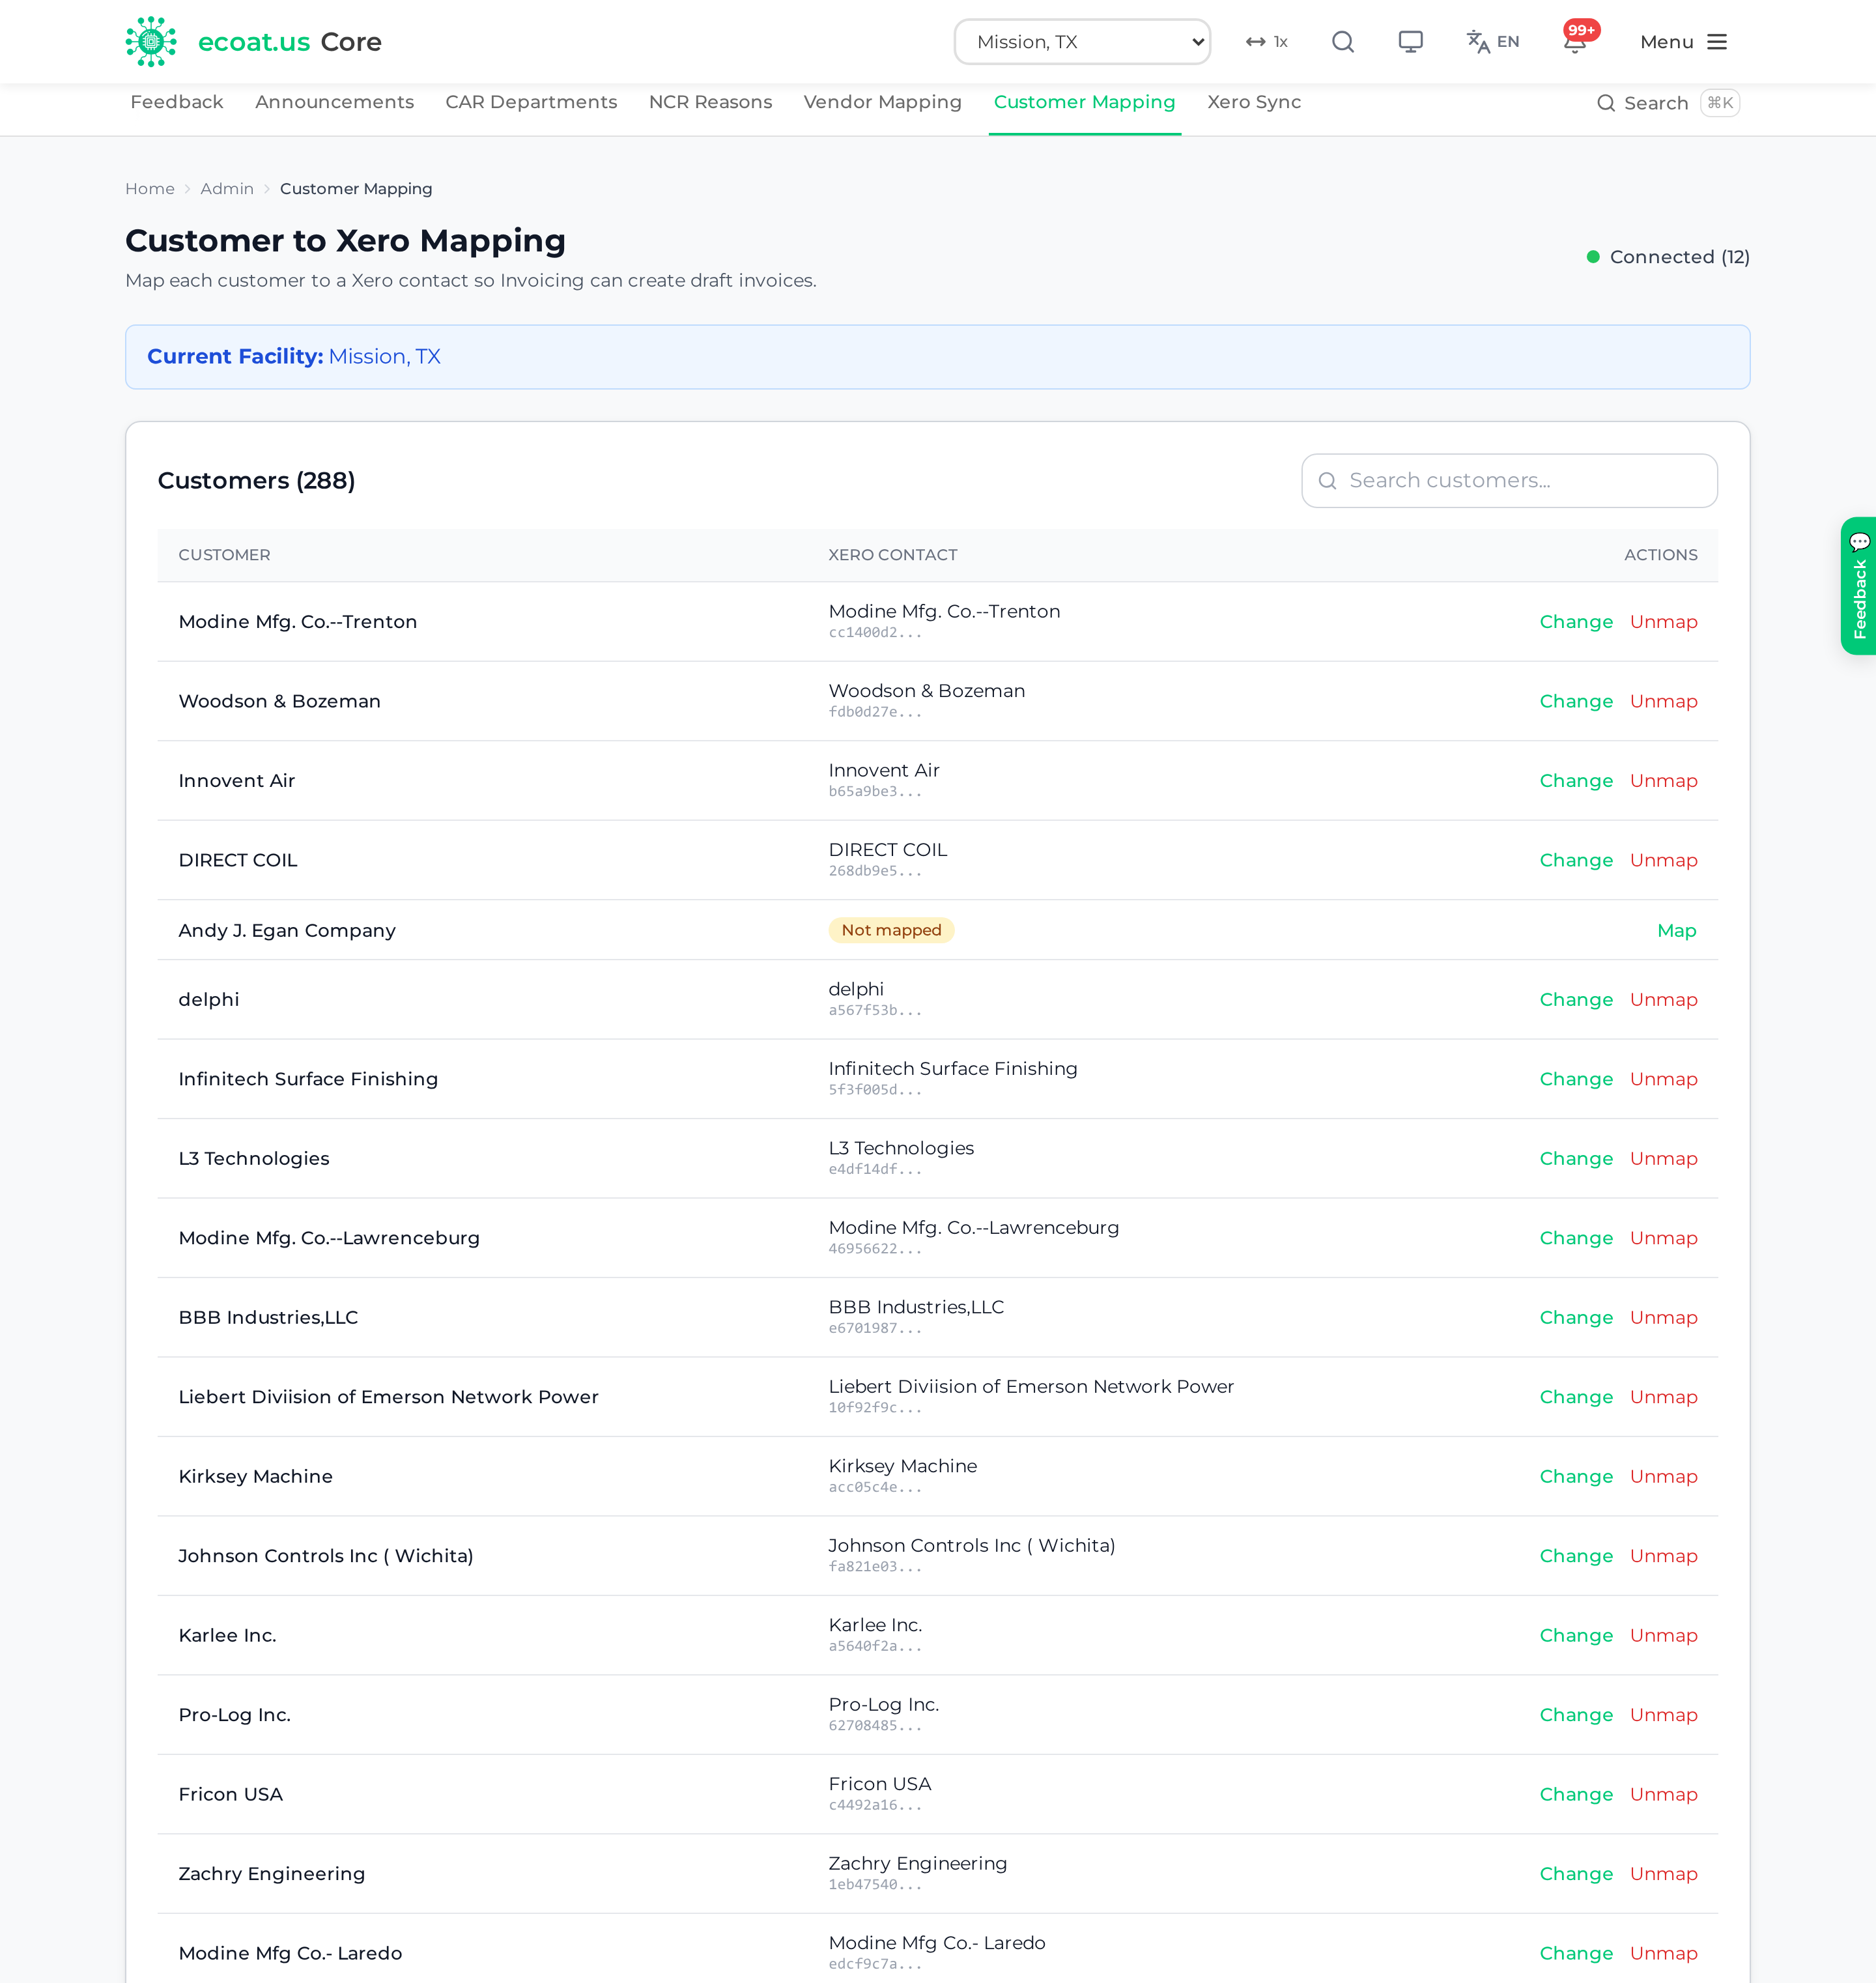Unmap Innovent Air
Viewport: 1876px width, 1983px height.
pyautogui.click(x=1663, y=781)
